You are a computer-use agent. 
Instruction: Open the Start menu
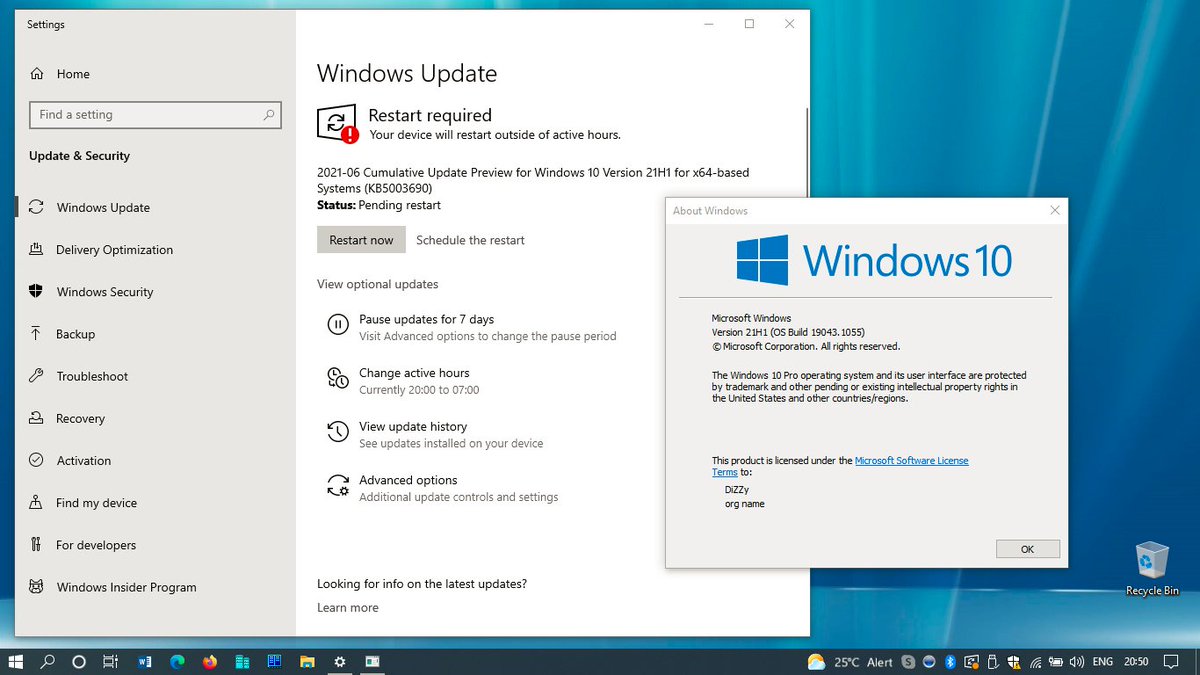tap(16, 662)
